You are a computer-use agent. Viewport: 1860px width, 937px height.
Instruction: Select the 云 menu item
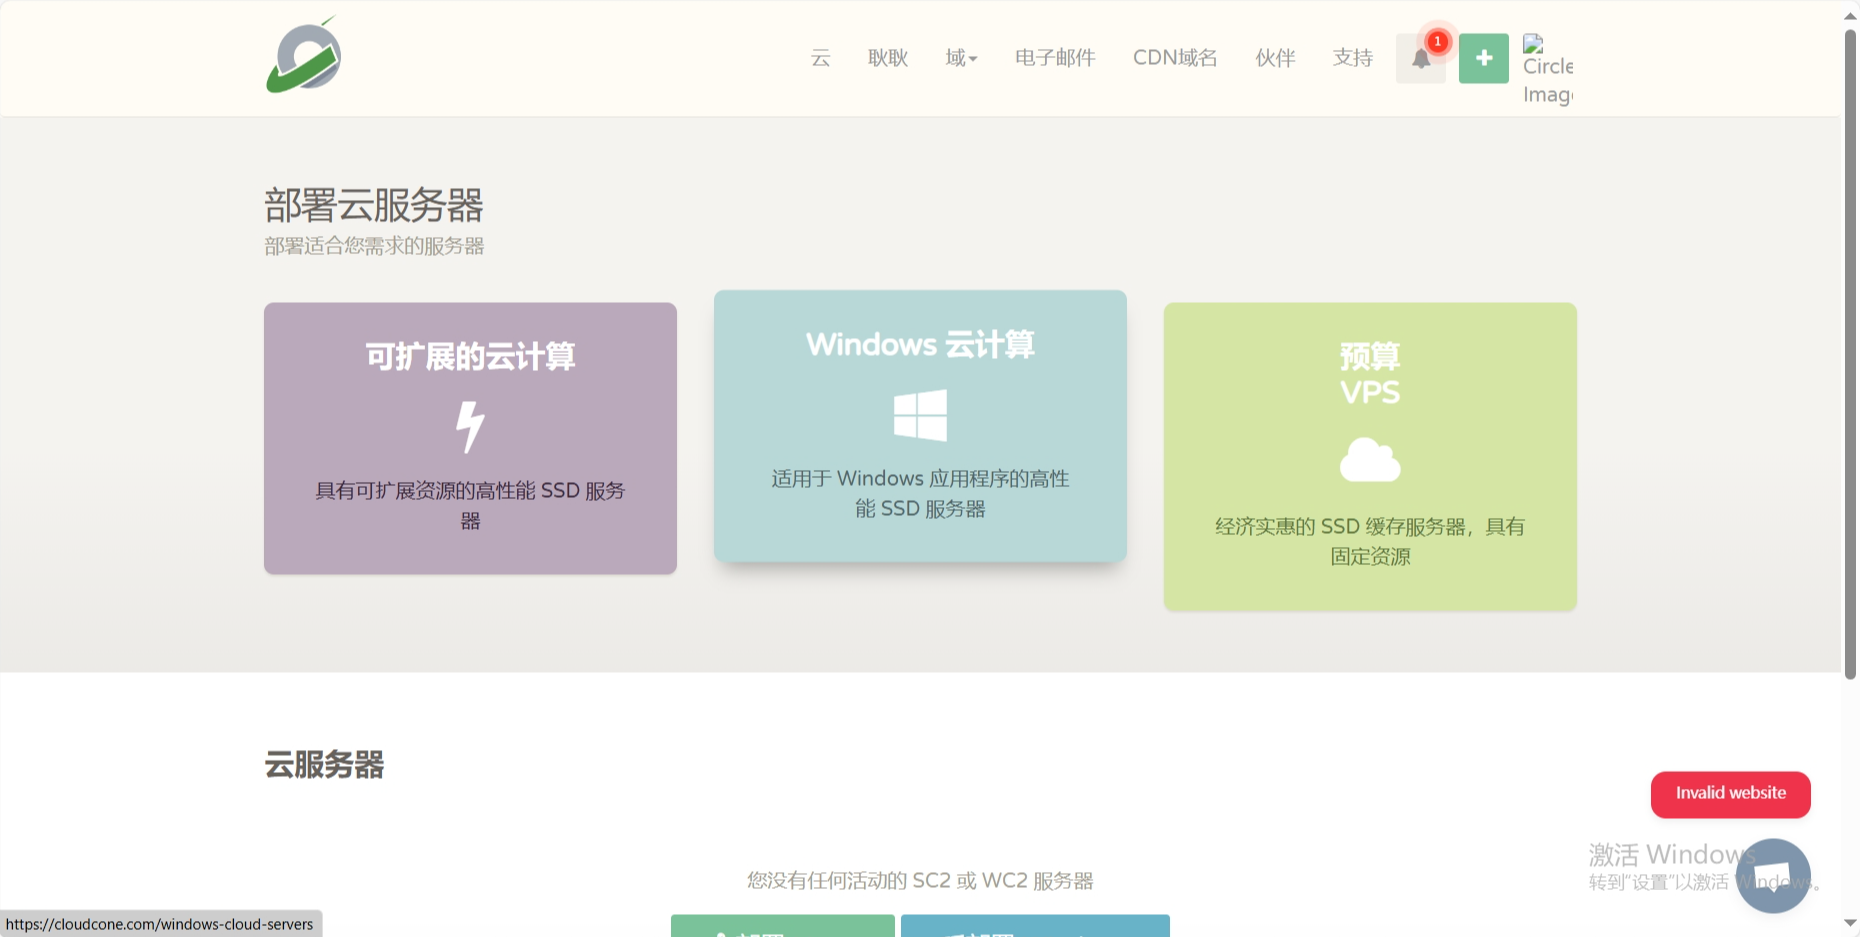(819, 58)
